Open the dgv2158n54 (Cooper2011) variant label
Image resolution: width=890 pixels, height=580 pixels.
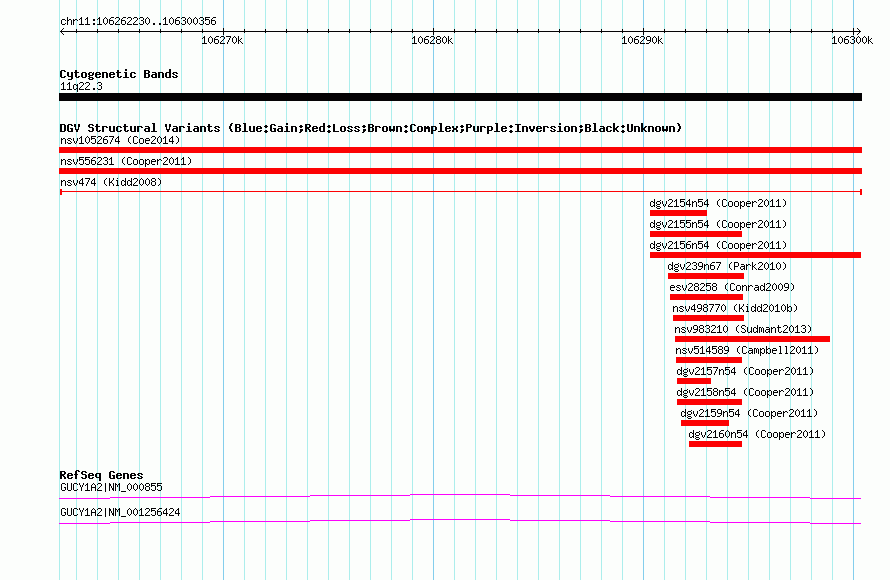point(745,392)
